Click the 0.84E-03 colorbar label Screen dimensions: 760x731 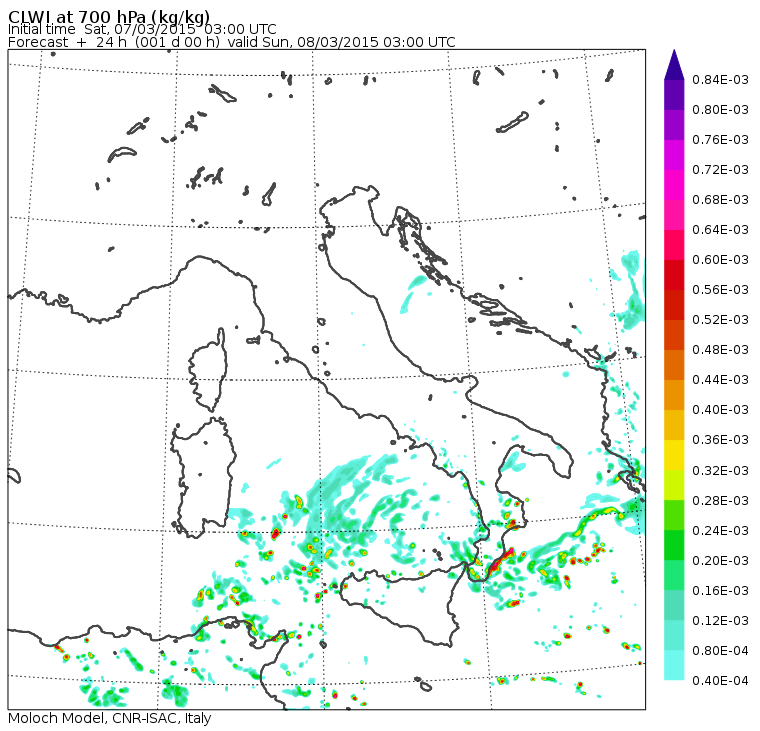720,79
